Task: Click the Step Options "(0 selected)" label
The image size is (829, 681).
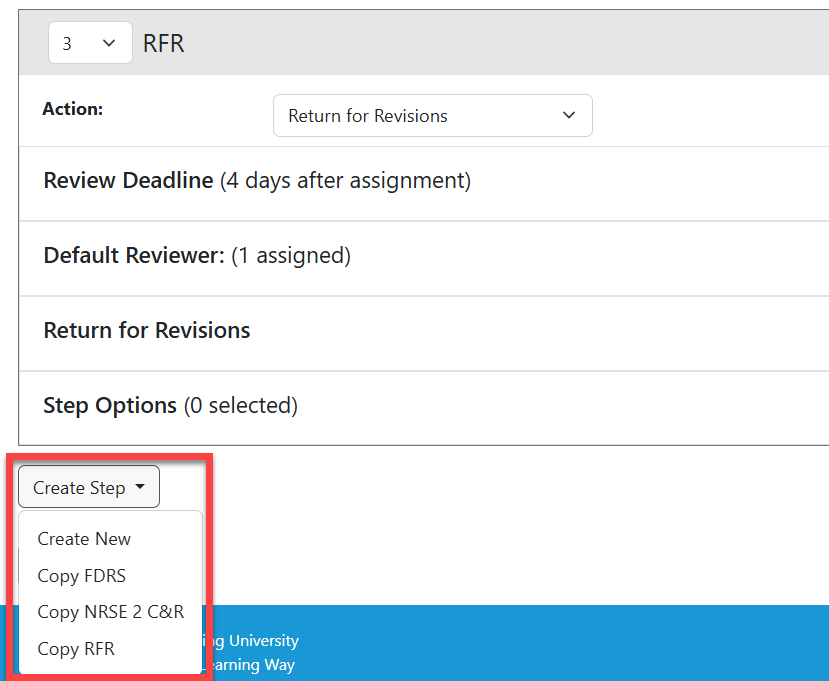Action: [231, 405]
